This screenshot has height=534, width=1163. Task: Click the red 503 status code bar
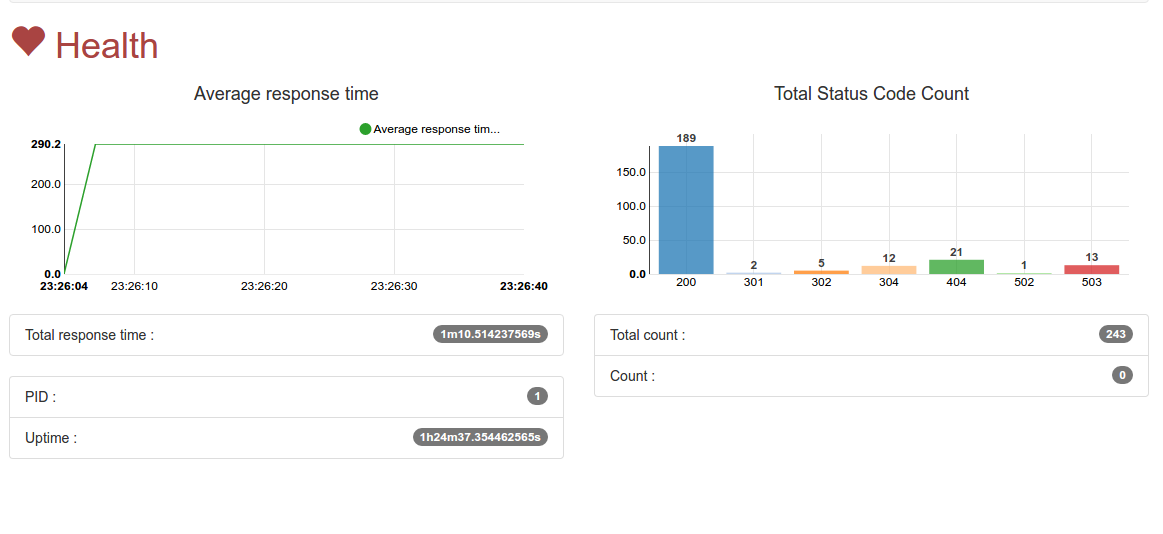pos(1091,269)
